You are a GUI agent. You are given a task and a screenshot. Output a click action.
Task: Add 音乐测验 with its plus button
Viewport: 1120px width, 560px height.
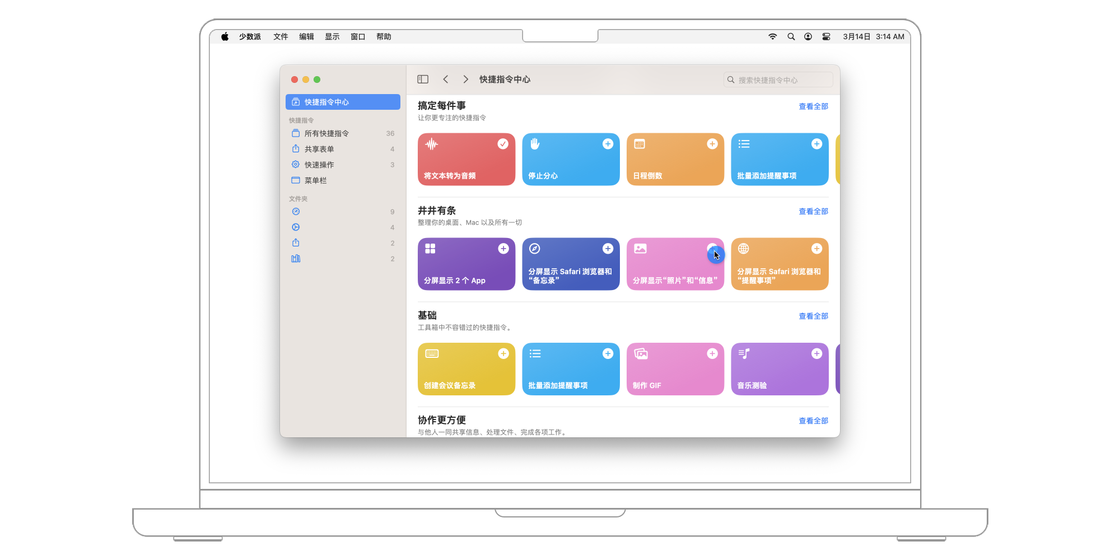(x=816, y=354)
